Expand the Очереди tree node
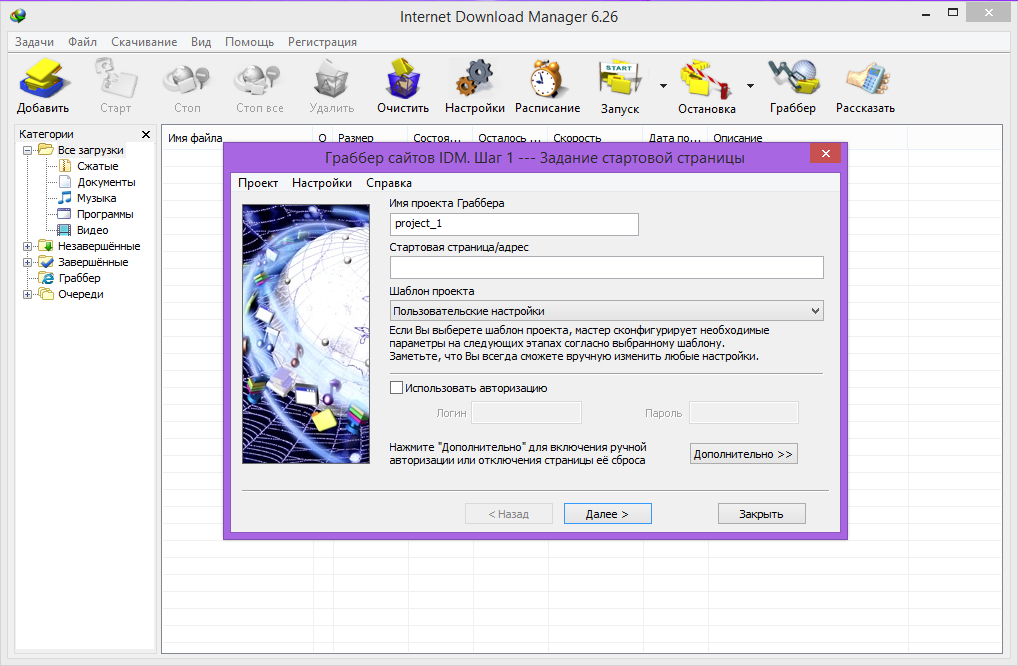Image resolution: width=1018 pixels, height=666 pixels. tap(27, 294)
